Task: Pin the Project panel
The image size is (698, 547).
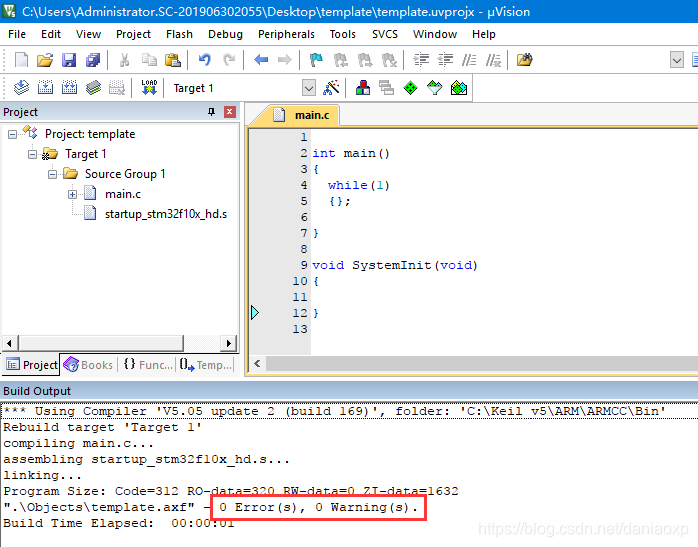Action: (x=211, y=112)
